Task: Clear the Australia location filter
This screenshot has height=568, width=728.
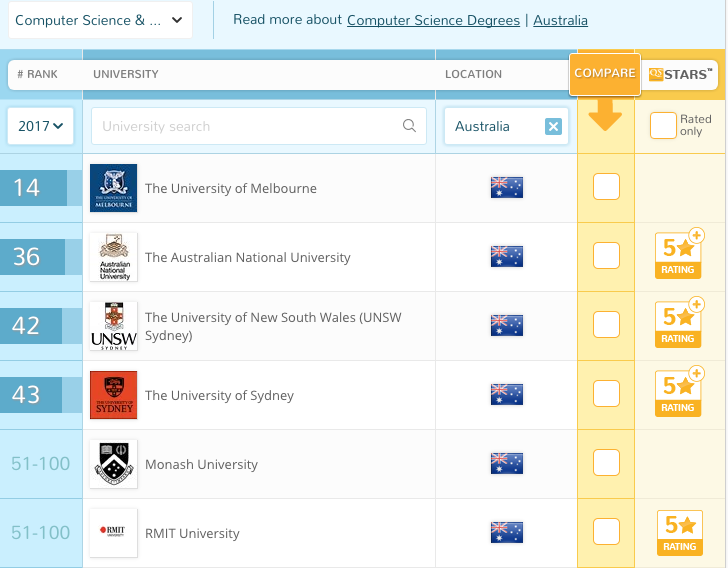Action: (553, 126)
